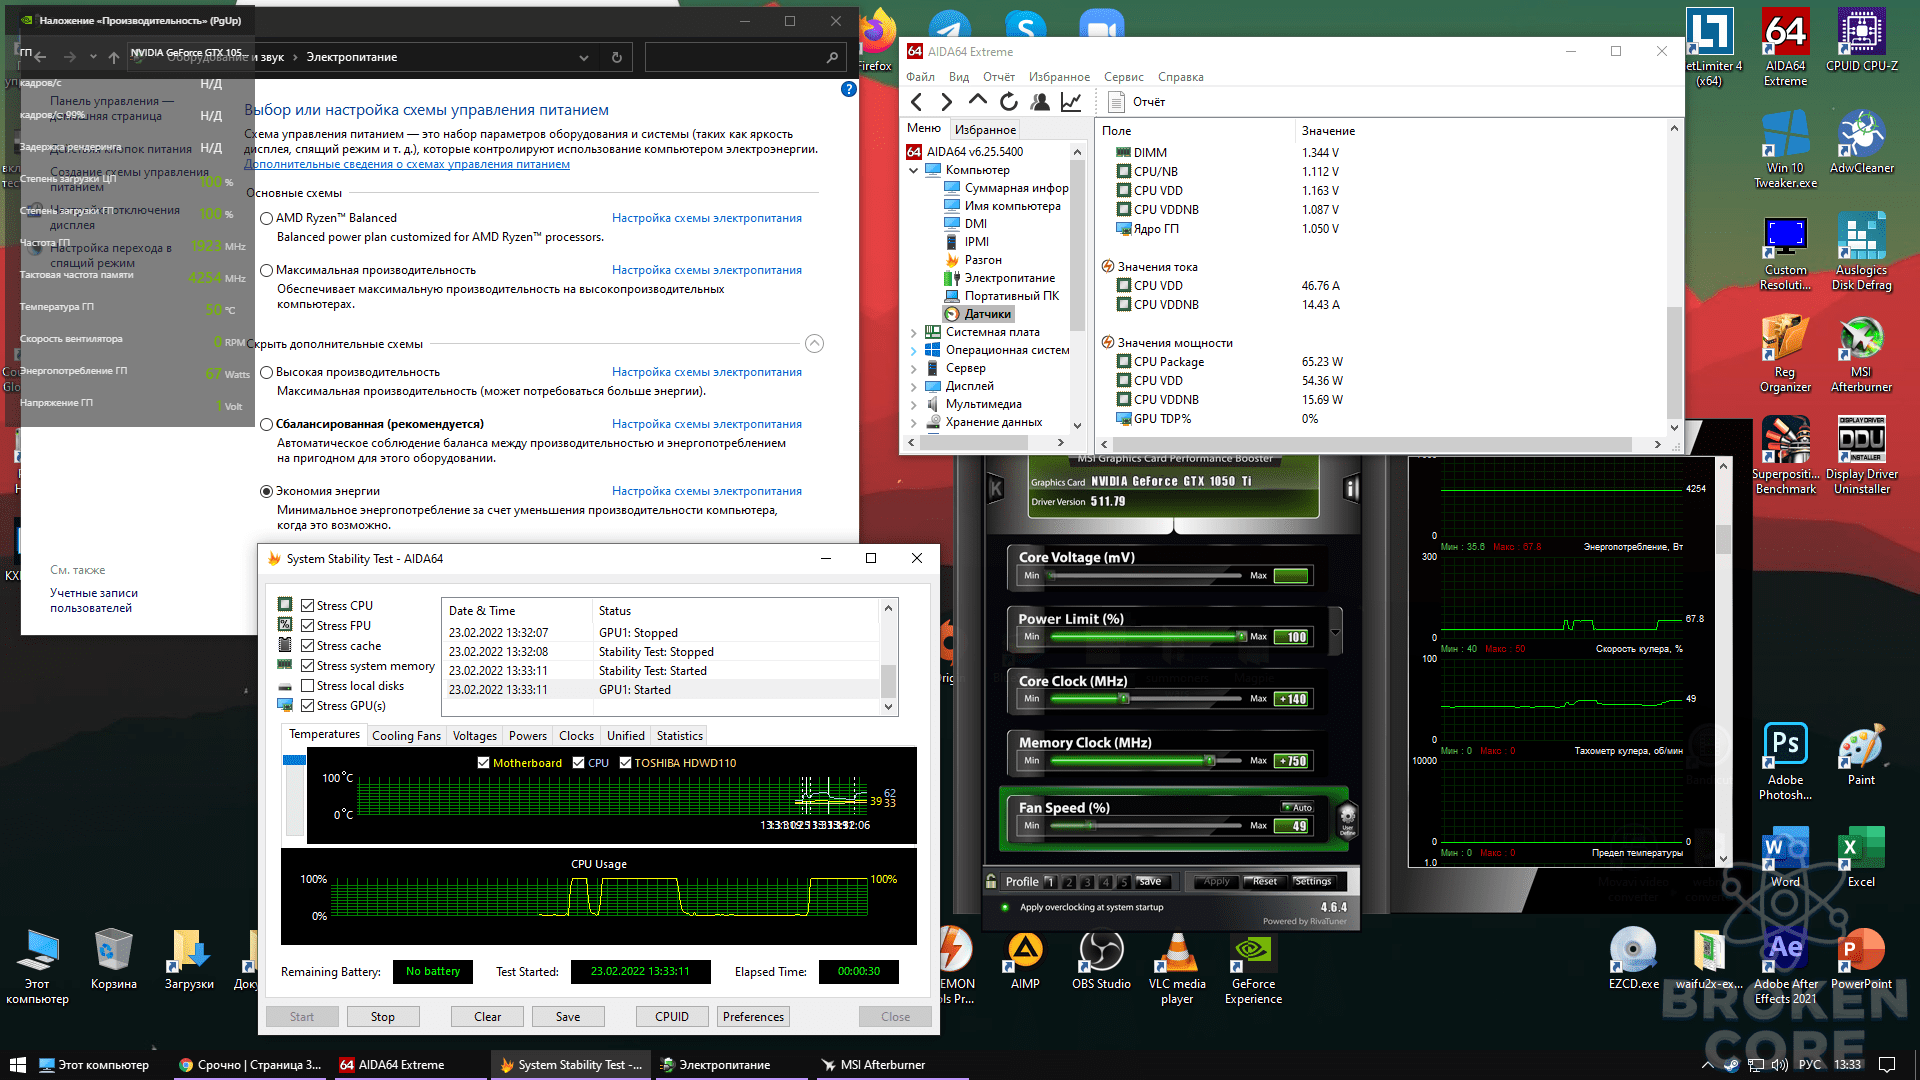
Task: Expand Дисплей tree node
Action: pos(913,386)
